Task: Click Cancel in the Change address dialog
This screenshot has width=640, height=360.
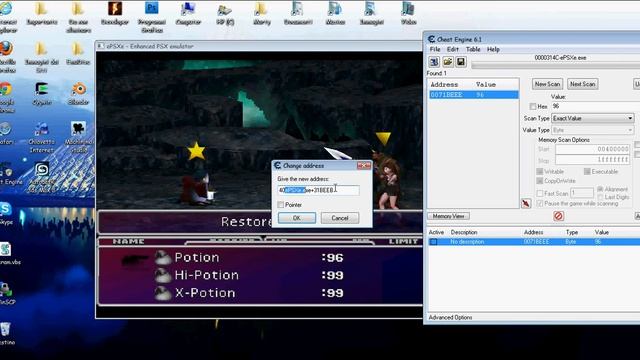Action: click(340, 218)
